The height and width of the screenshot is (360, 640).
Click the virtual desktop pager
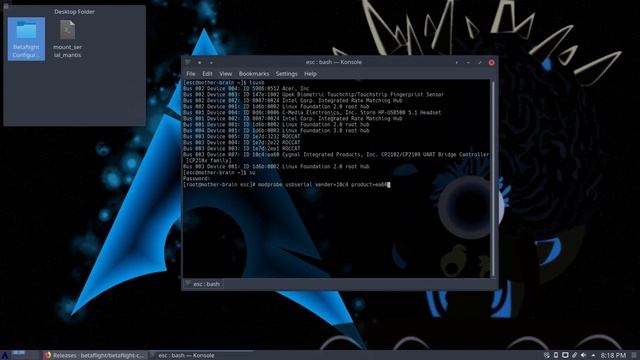[19, 355]
